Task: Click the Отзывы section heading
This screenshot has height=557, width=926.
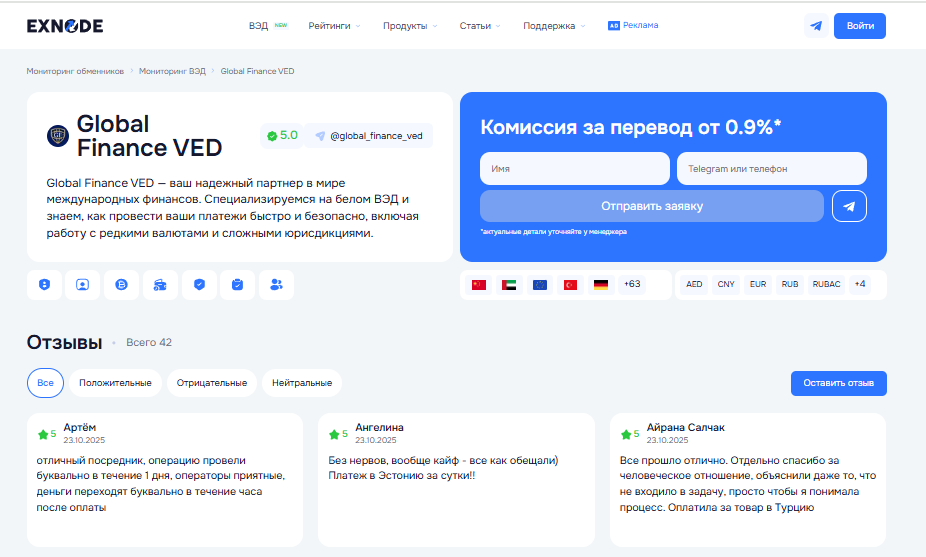Action: [x=64, y=342]
